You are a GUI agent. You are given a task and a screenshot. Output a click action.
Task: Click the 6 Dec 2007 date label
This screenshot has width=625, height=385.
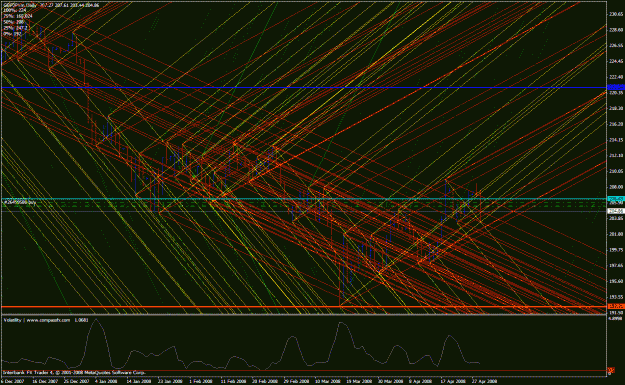[12, 381]
